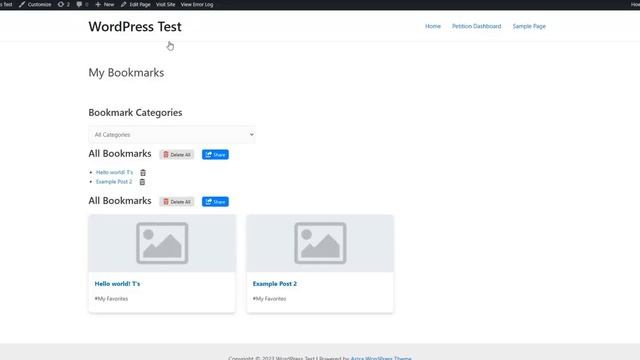
Task: Expand the All Categories dropdown
Action: (x=172, y=135)
